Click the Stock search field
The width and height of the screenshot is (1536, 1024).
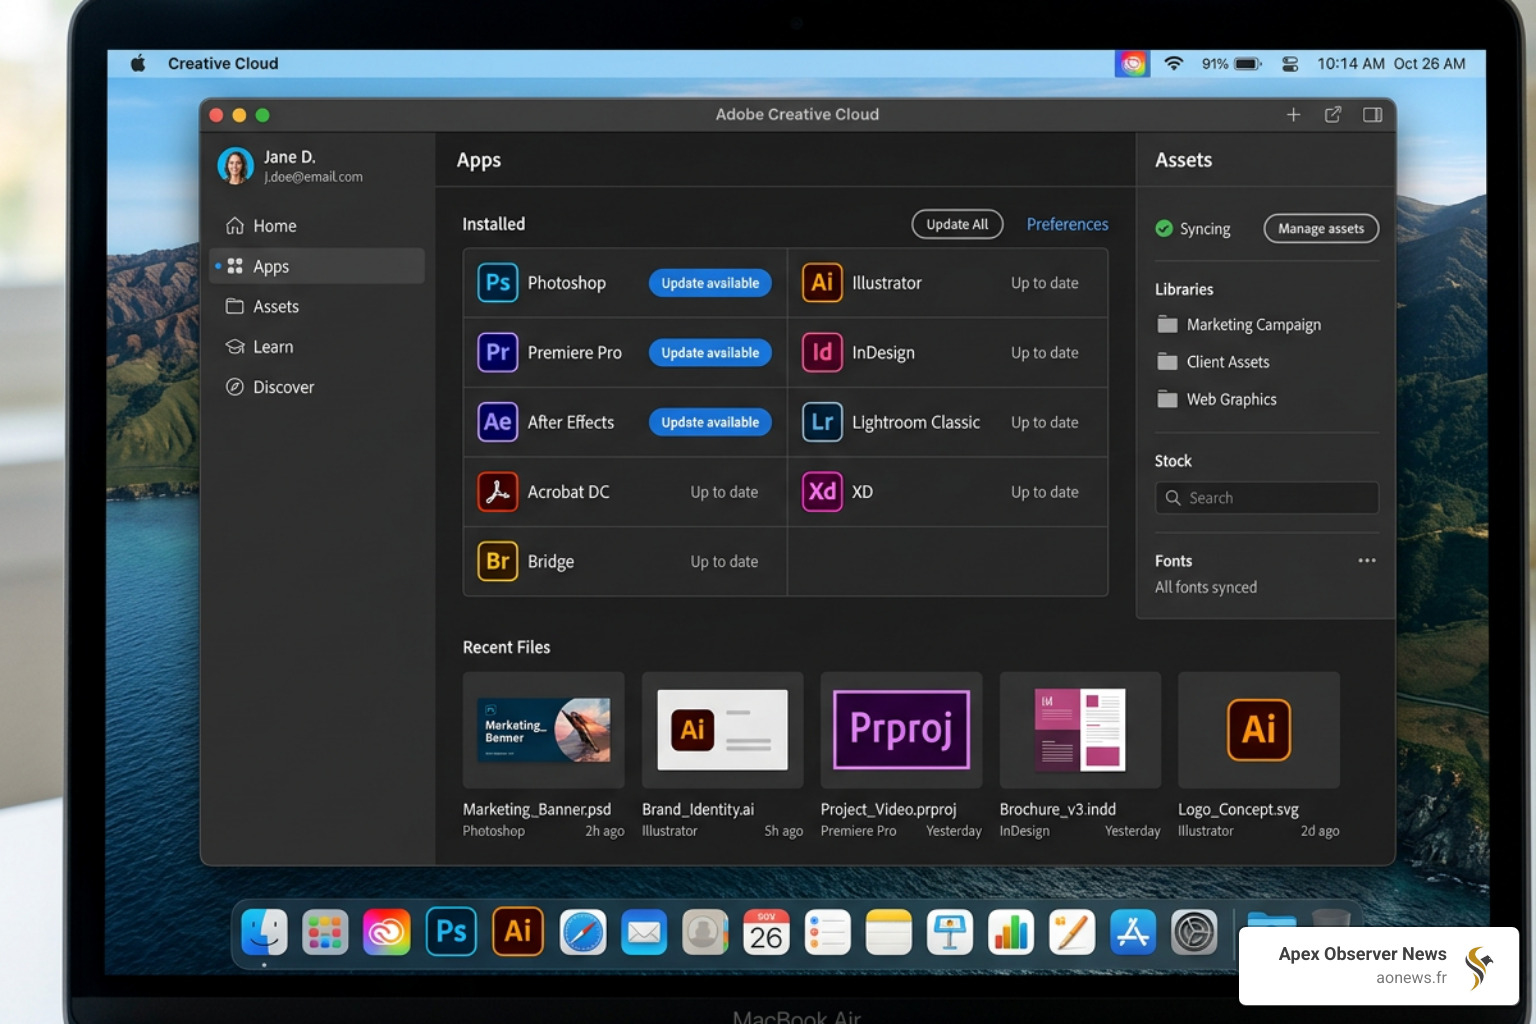(1266, 497)
